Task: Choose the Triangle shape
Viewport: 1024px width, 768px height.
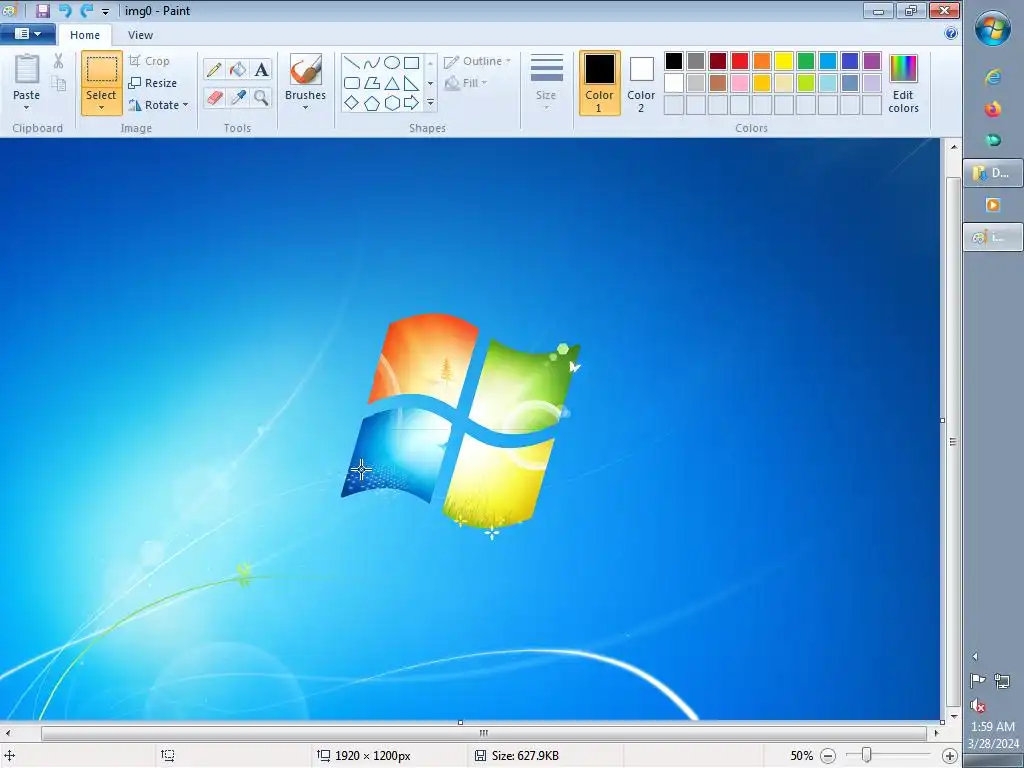Action: tap(392, 83)
